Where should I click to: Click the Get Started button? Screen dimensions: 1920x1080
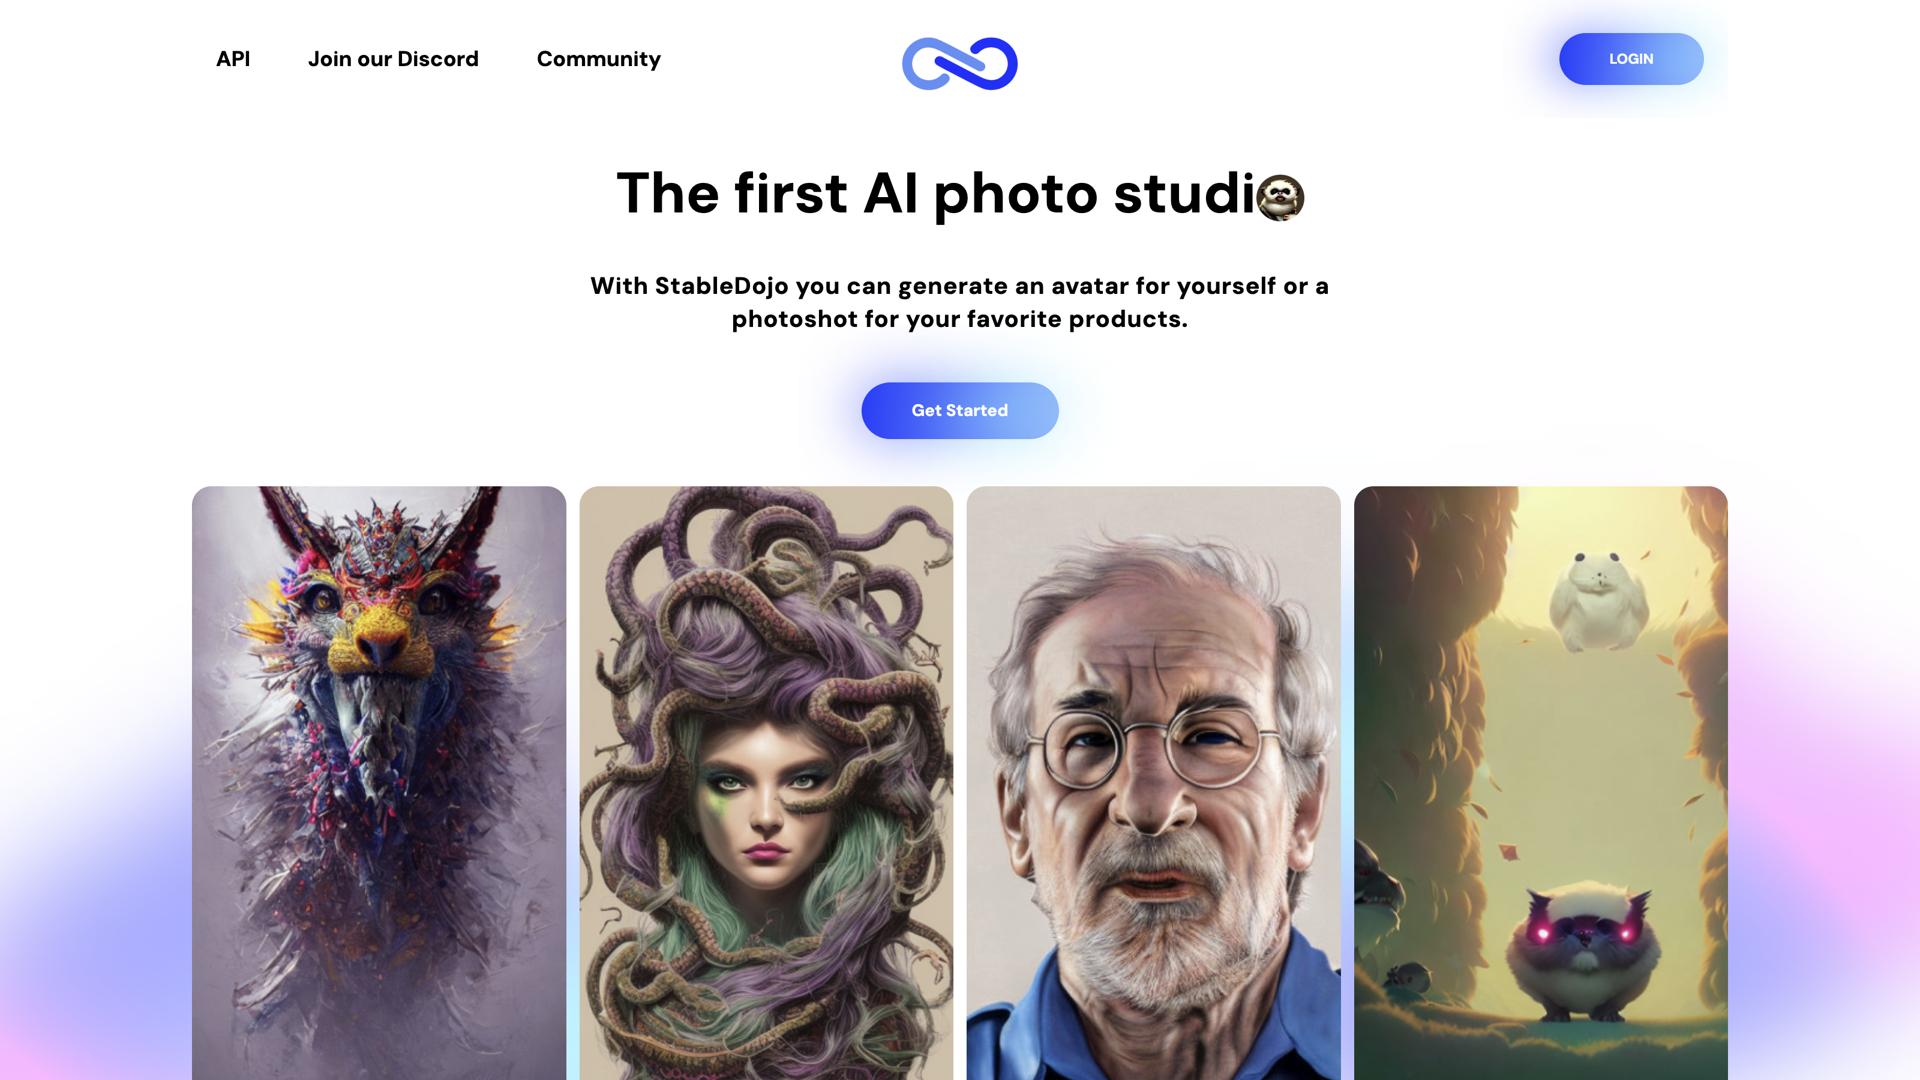960,411
